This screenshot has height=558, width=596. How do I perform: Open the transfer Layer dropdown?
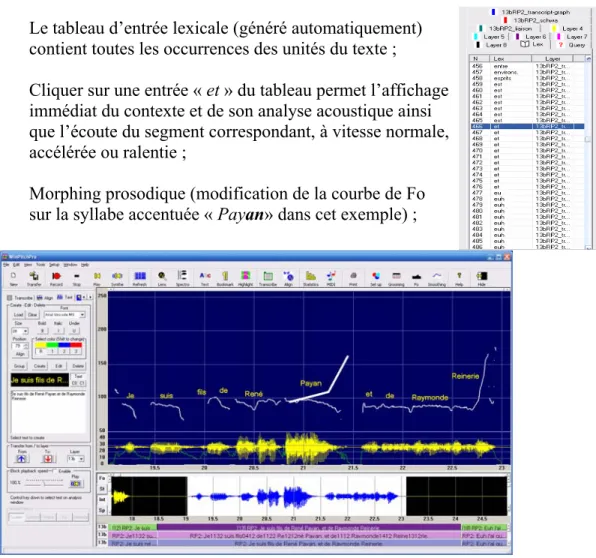[x=75, y=459]
